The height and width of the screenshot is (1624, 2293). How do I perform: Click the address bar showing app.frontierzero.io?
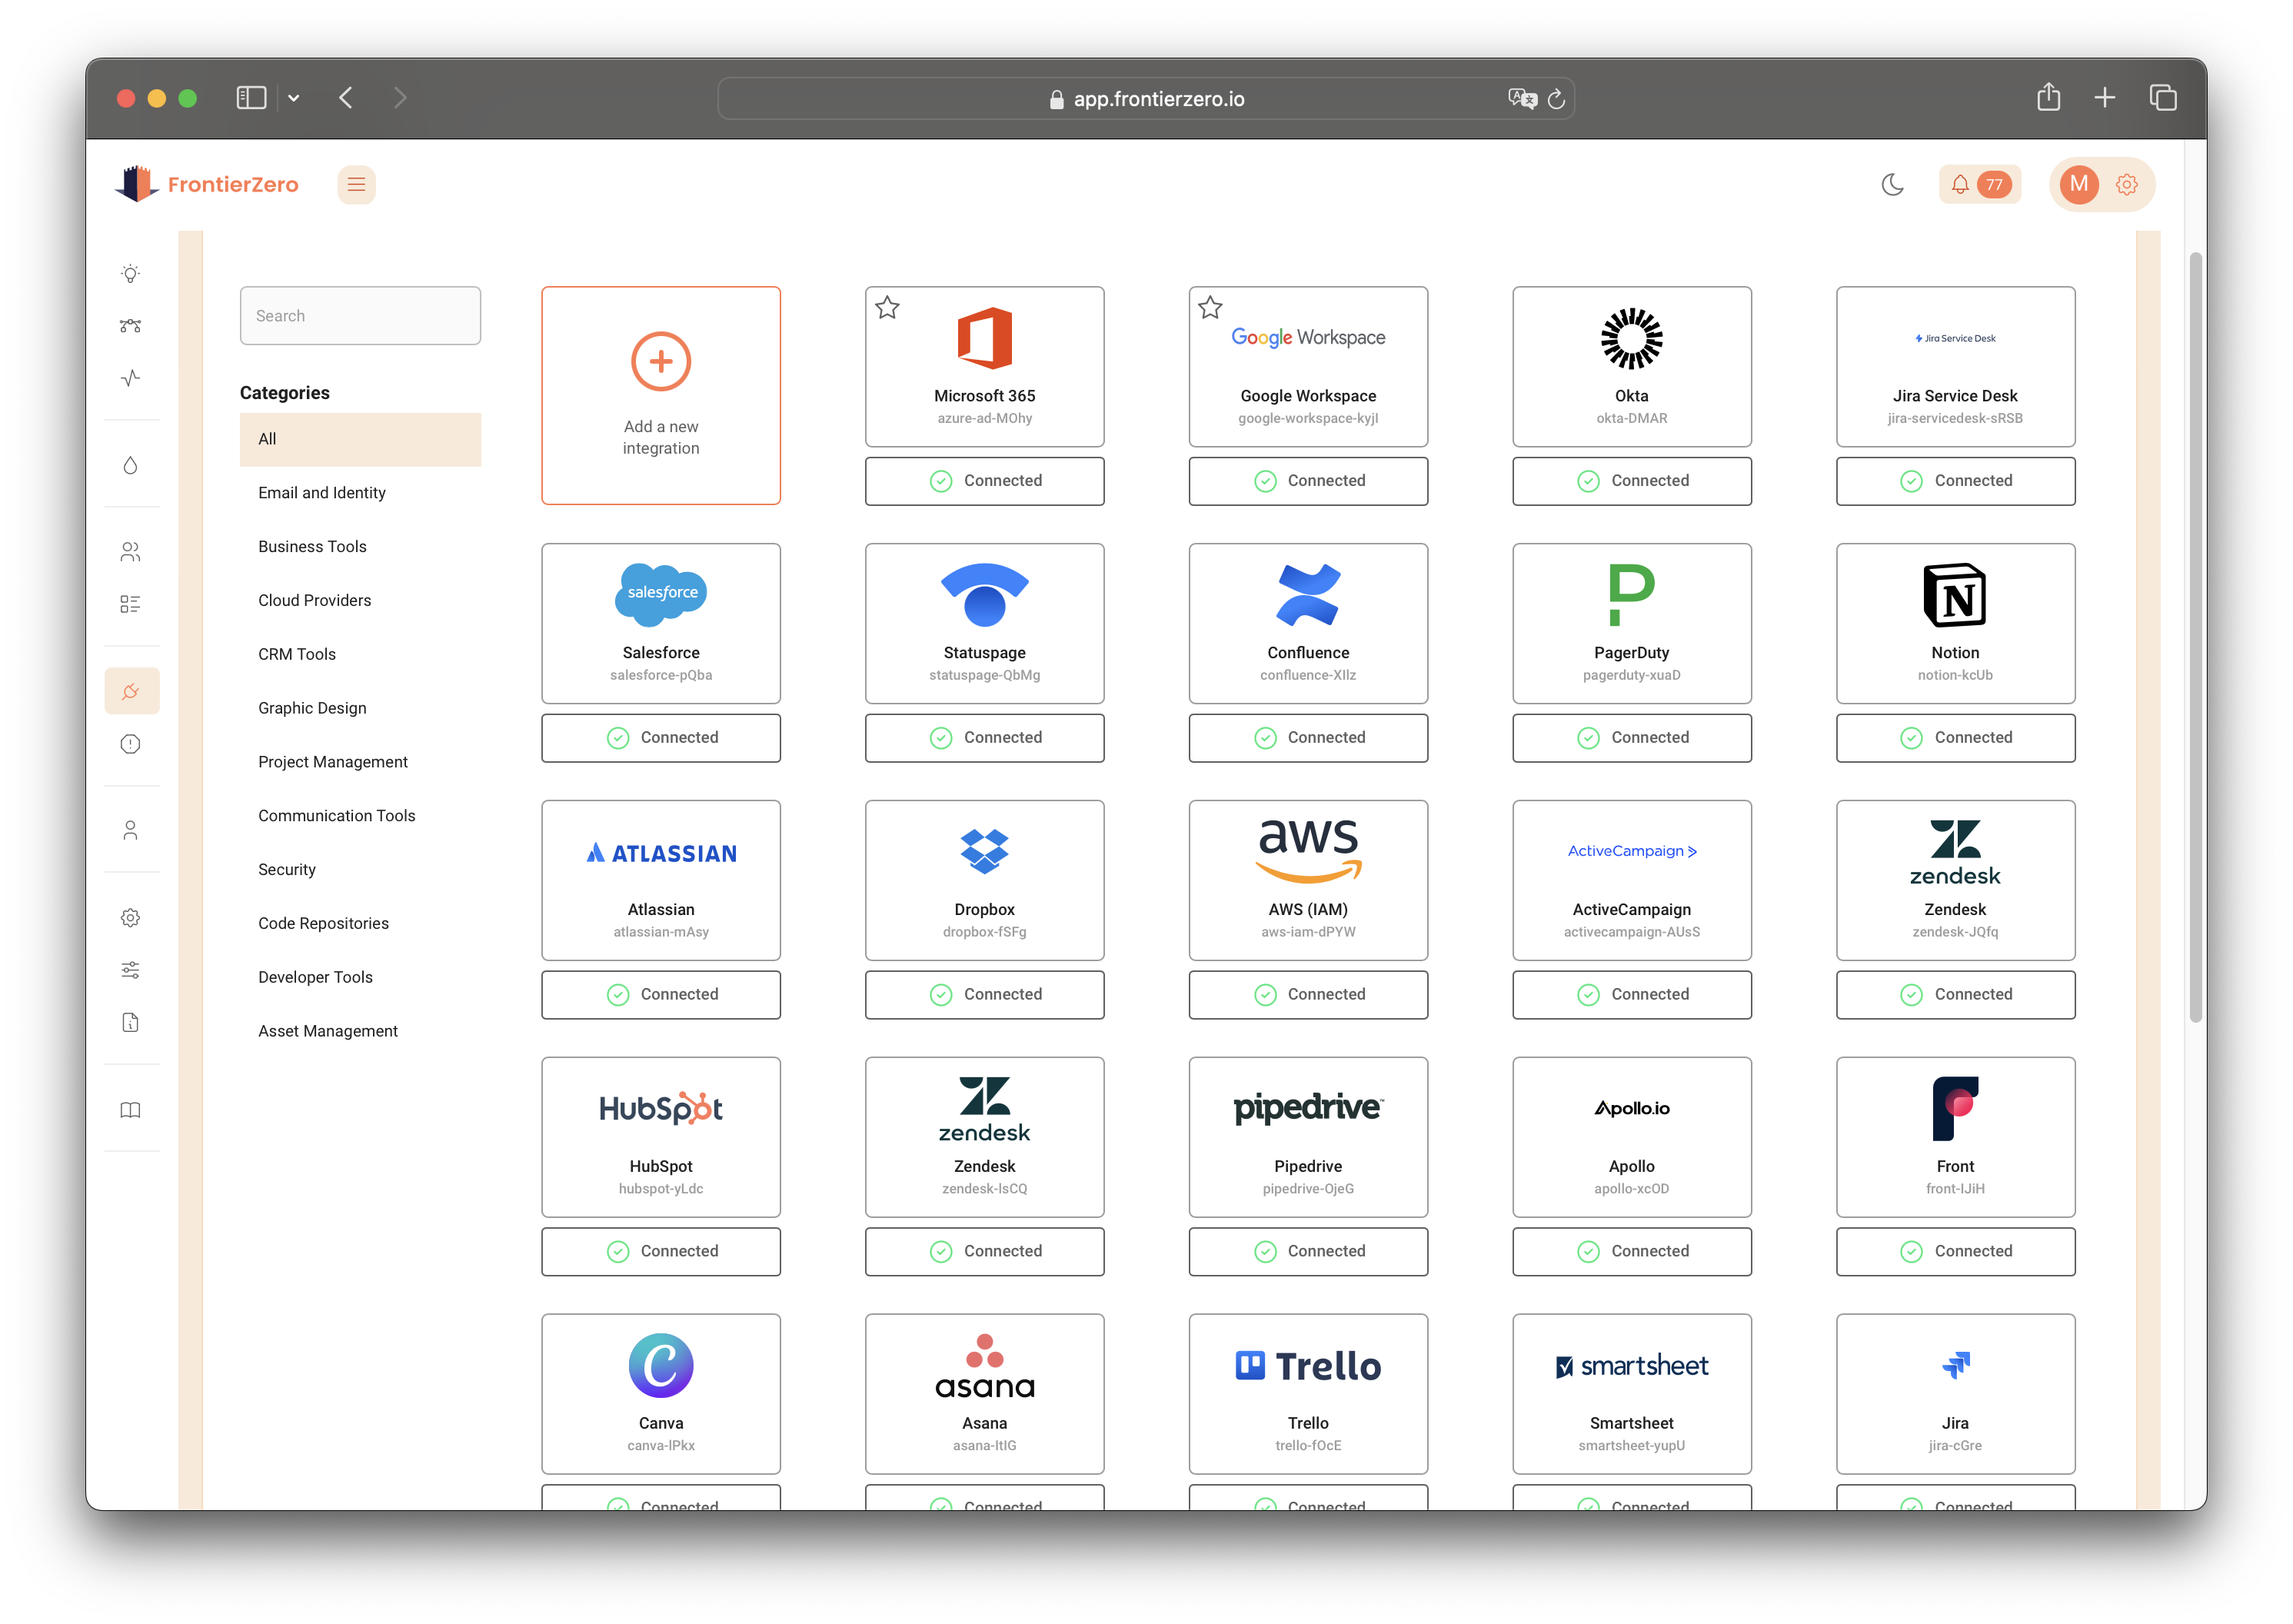pyautogui.click(x=1146, y=99)
